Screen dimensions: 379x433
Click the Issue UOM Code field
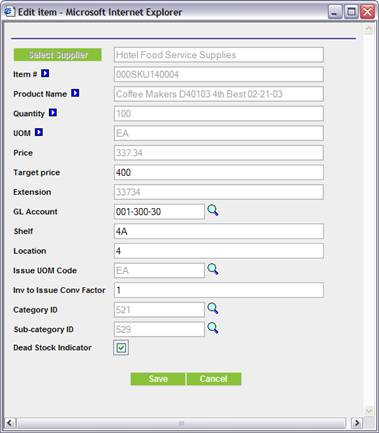point(159,270)
